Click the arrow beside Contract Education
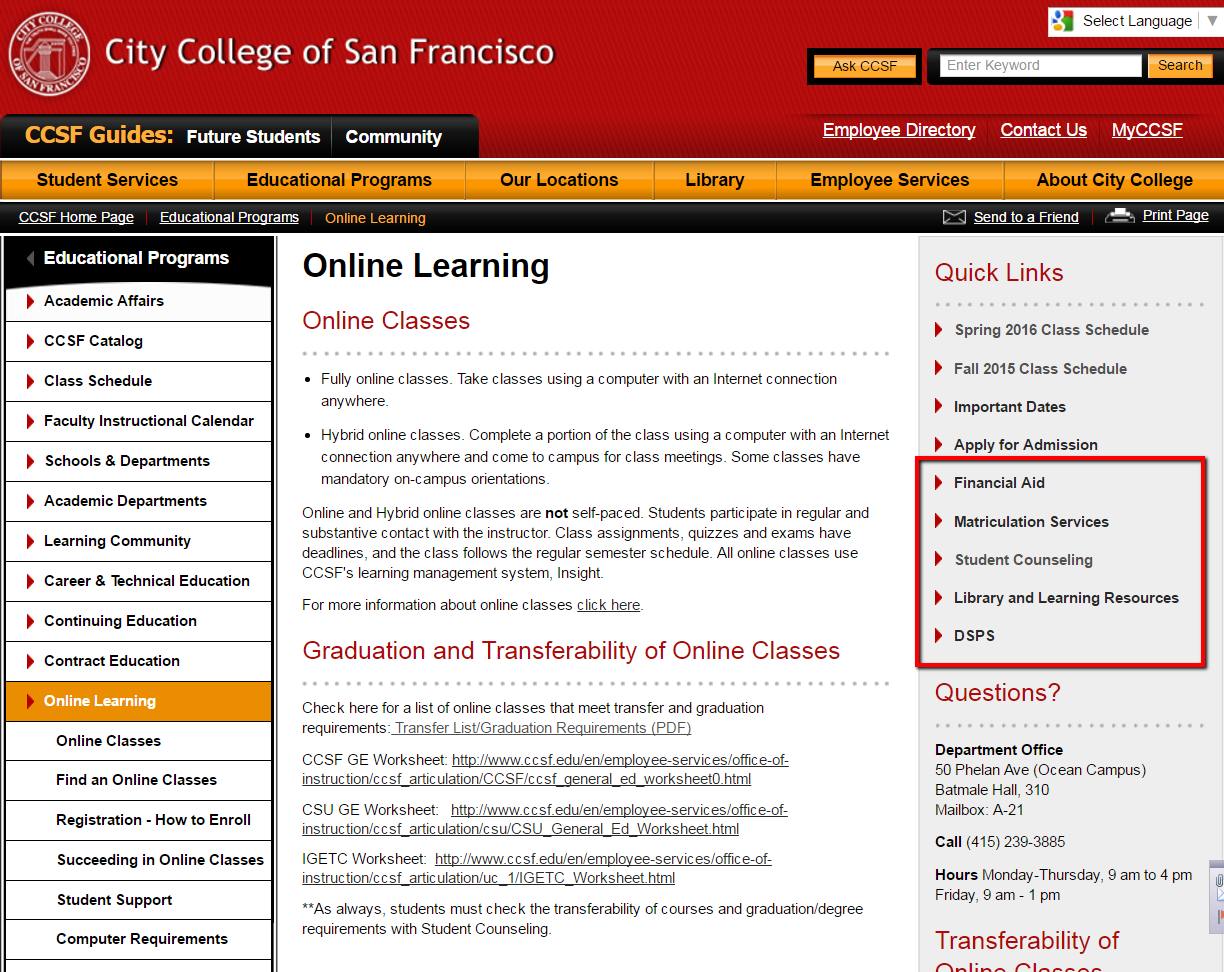 point(31,661)
